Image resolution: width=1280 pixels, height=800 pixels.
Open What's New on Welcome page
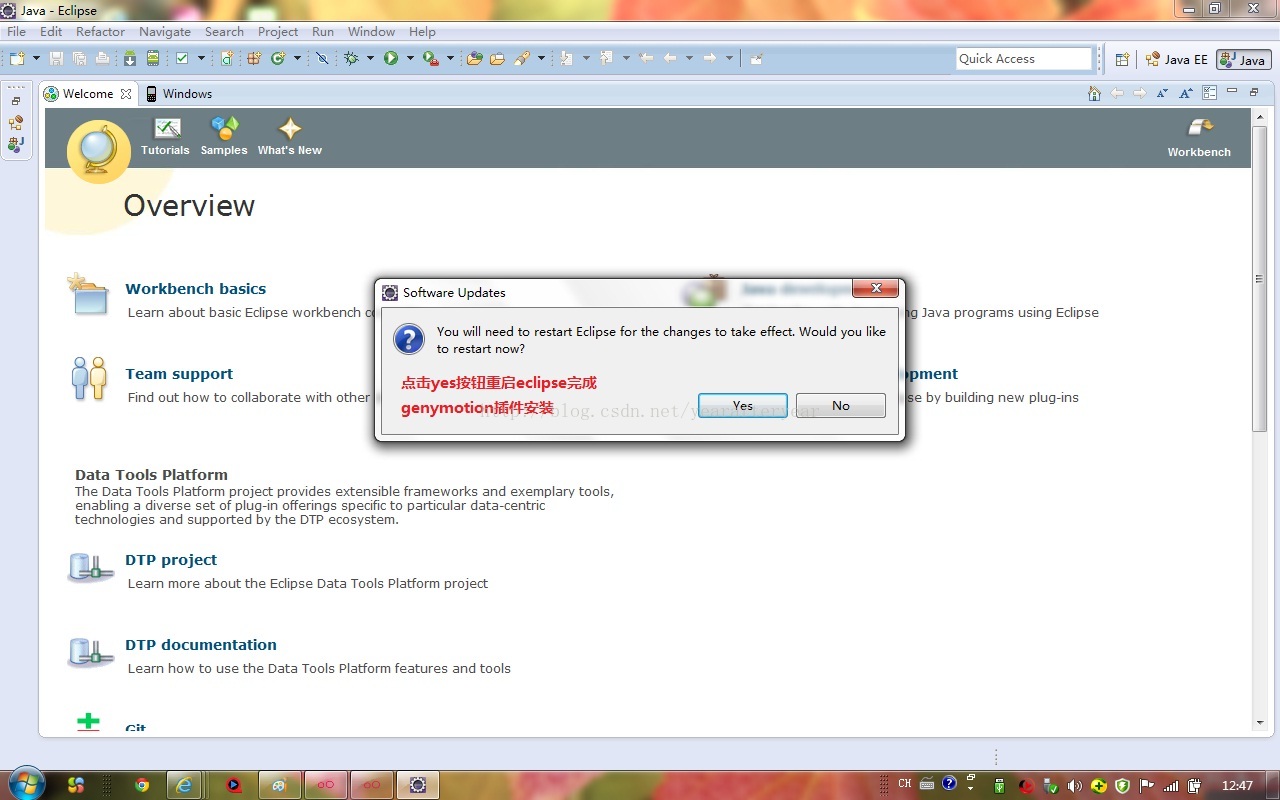[x=290, y=136]
